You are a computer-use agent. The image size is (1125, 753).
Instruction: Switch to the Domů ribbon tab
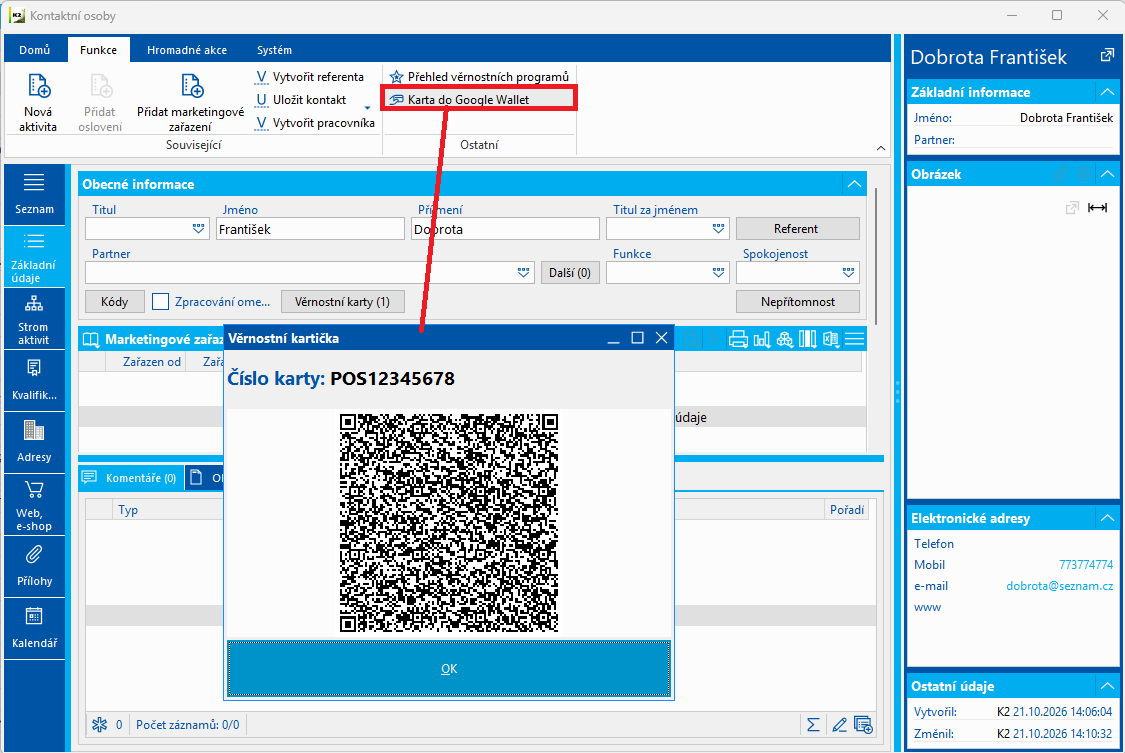pyautogui.click(x=35, y=50)
